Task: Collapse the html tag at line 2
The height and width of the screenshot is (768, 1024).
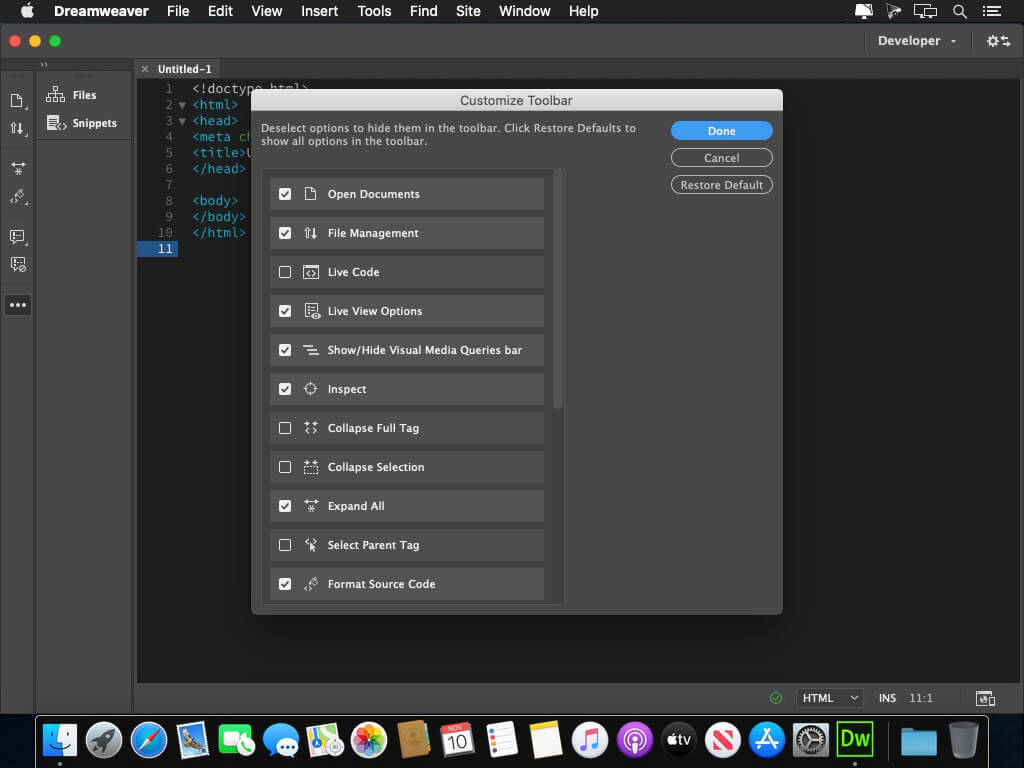Action: 182,105
